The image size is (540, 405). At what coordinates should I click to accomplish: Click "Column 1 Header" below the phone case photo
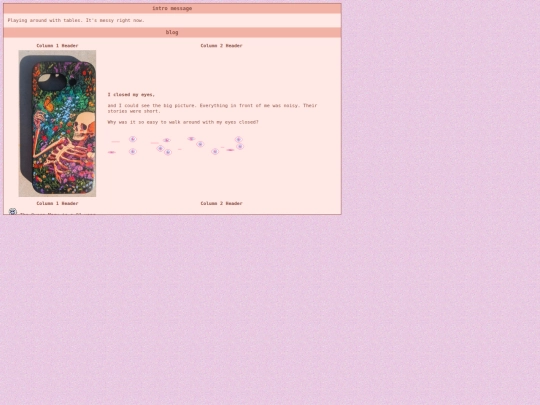[x=57, y=203]
